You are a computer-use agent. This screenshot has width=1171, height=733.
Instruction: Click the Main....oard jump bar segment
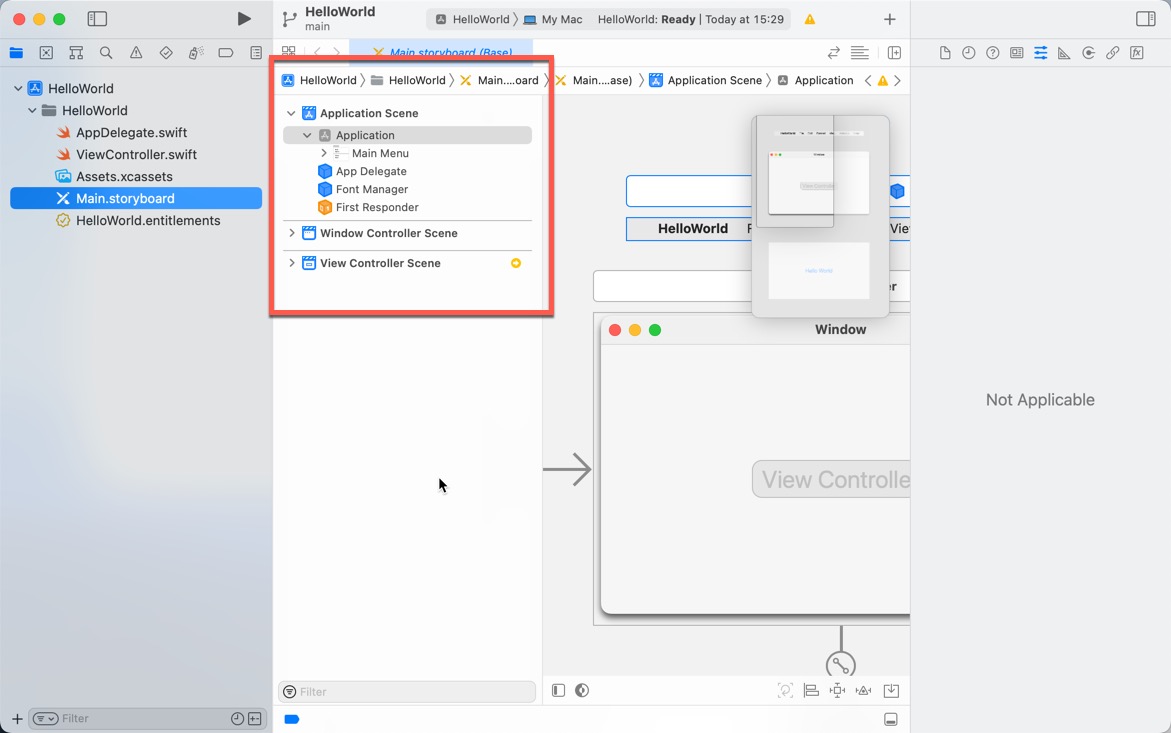click(499, 81)
